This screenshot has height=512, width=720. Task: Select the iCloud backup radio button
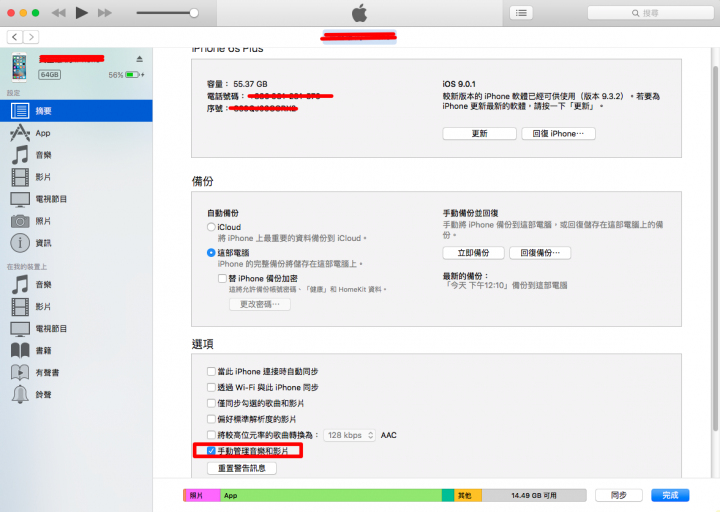click(x=211, y=227)
